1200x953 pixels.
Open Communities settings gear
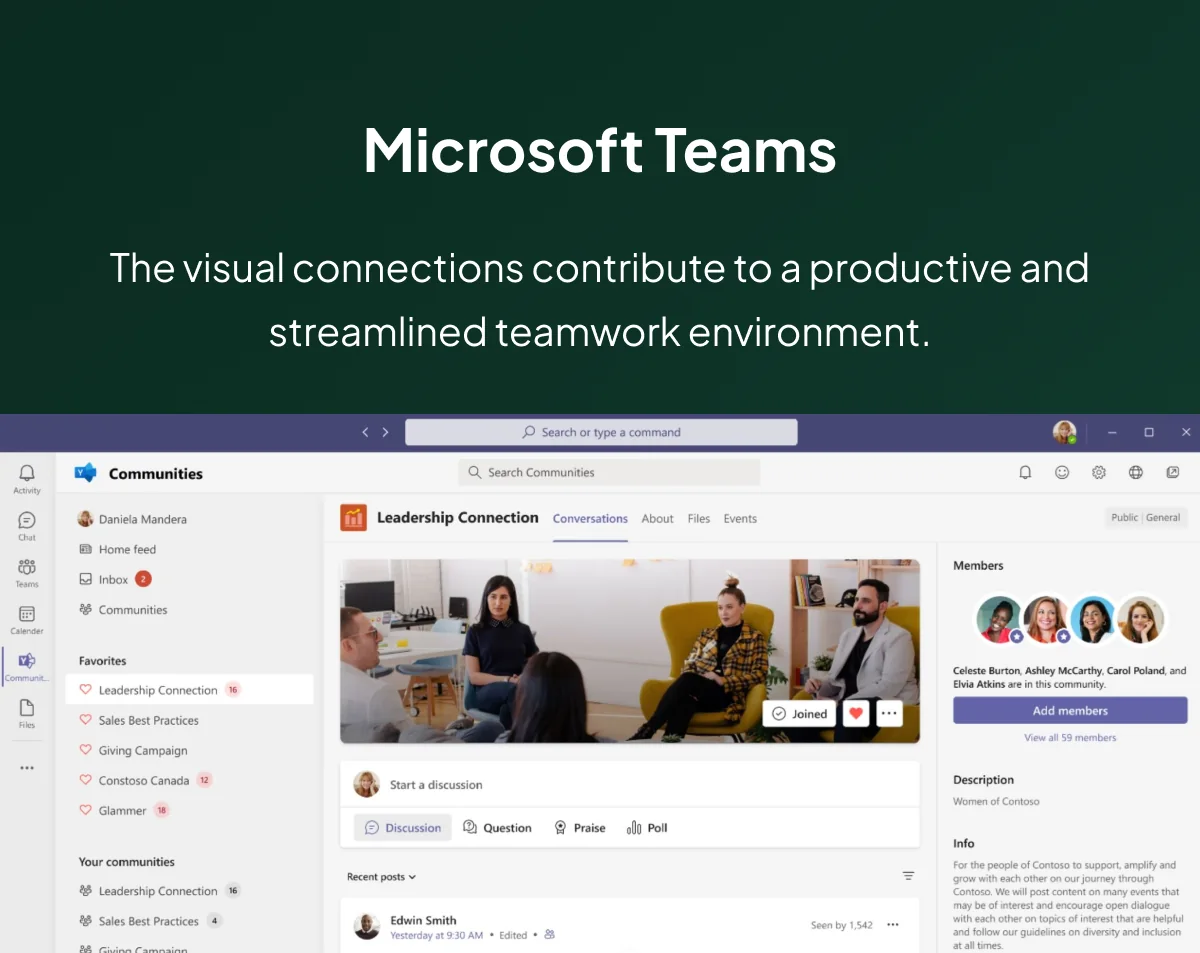tap(1099, 472)
